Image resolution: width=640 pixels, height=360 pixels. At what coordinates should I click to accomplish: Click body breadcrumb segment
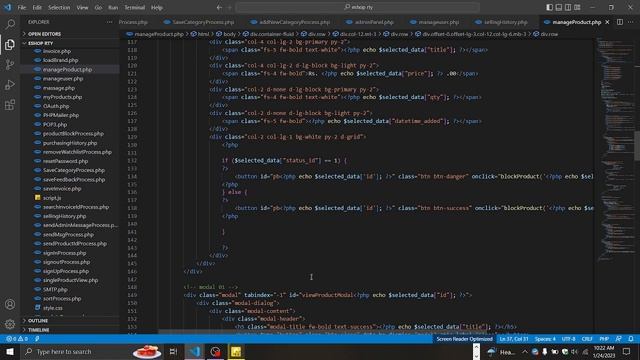point(226,34)
